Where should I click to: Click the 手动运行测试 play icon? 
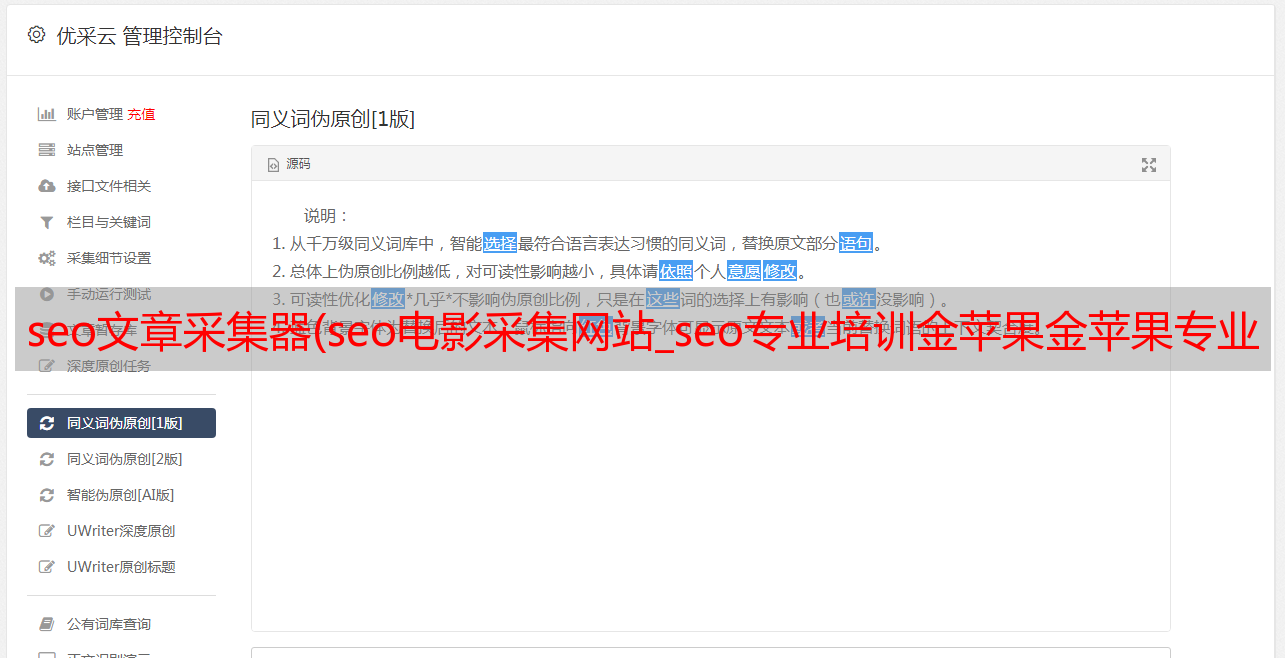[46, 294]
